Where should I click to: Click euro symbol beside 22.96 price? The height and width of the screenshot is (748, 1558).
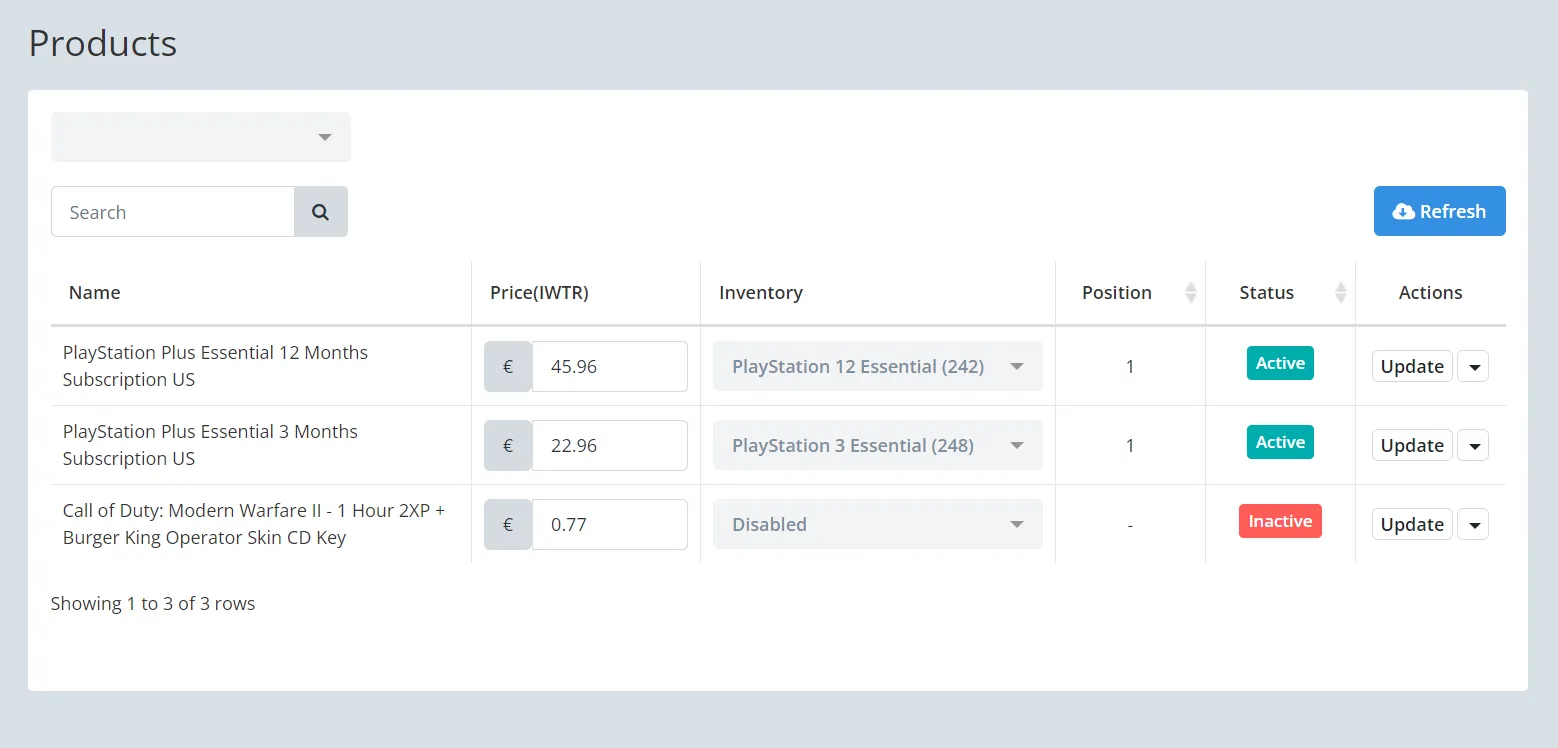coord(508,445)
